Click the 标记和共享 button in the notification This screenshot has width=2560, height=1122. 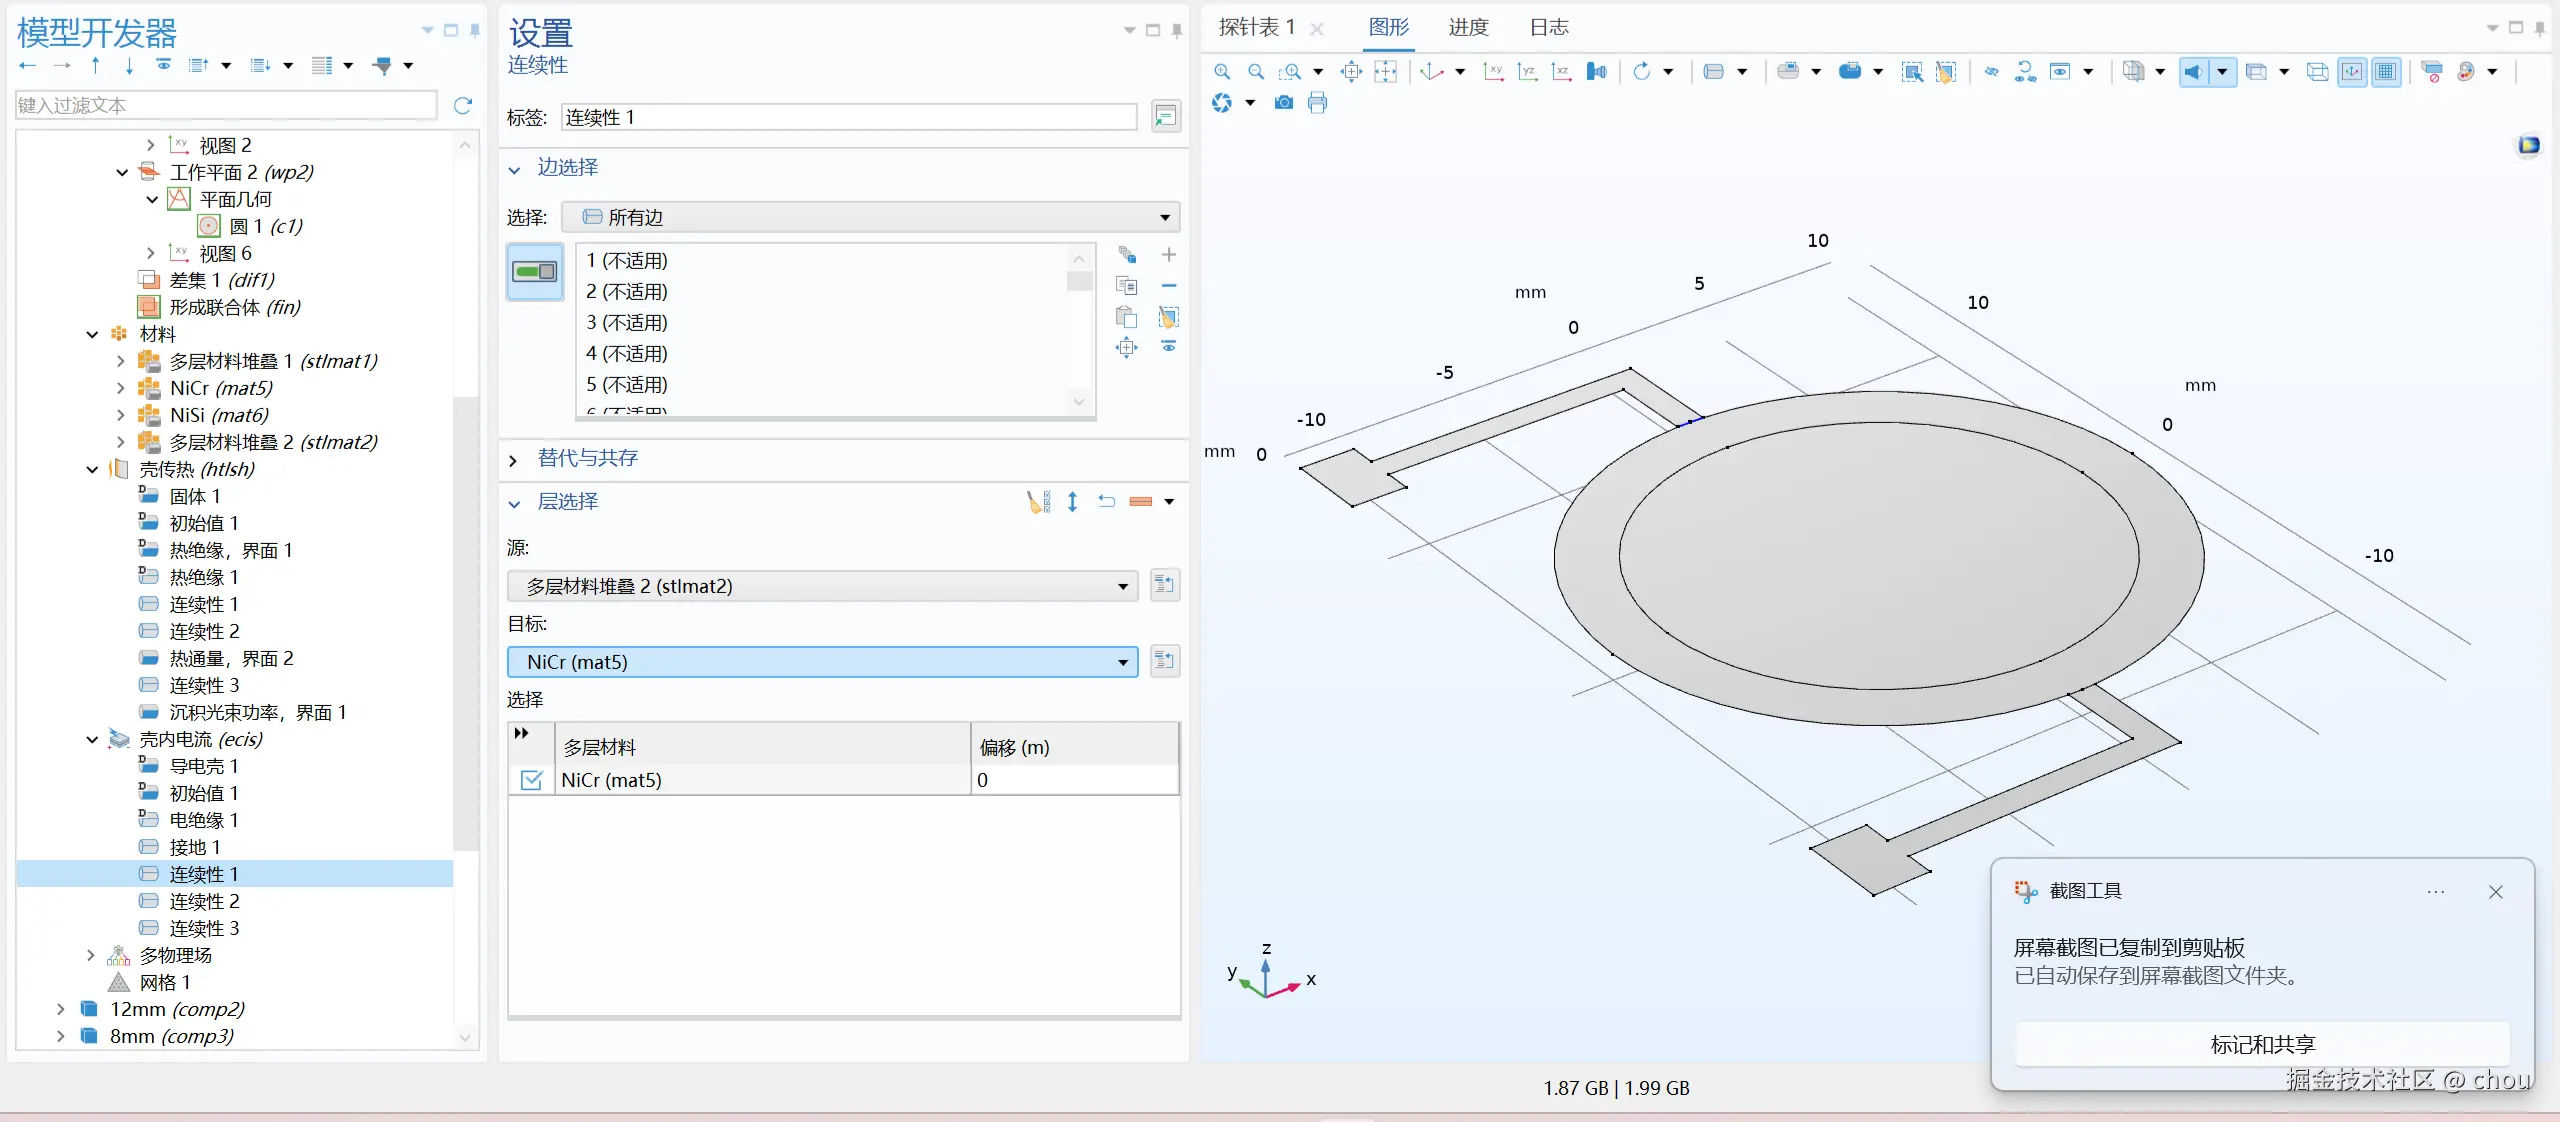tap(2262, 1044)
